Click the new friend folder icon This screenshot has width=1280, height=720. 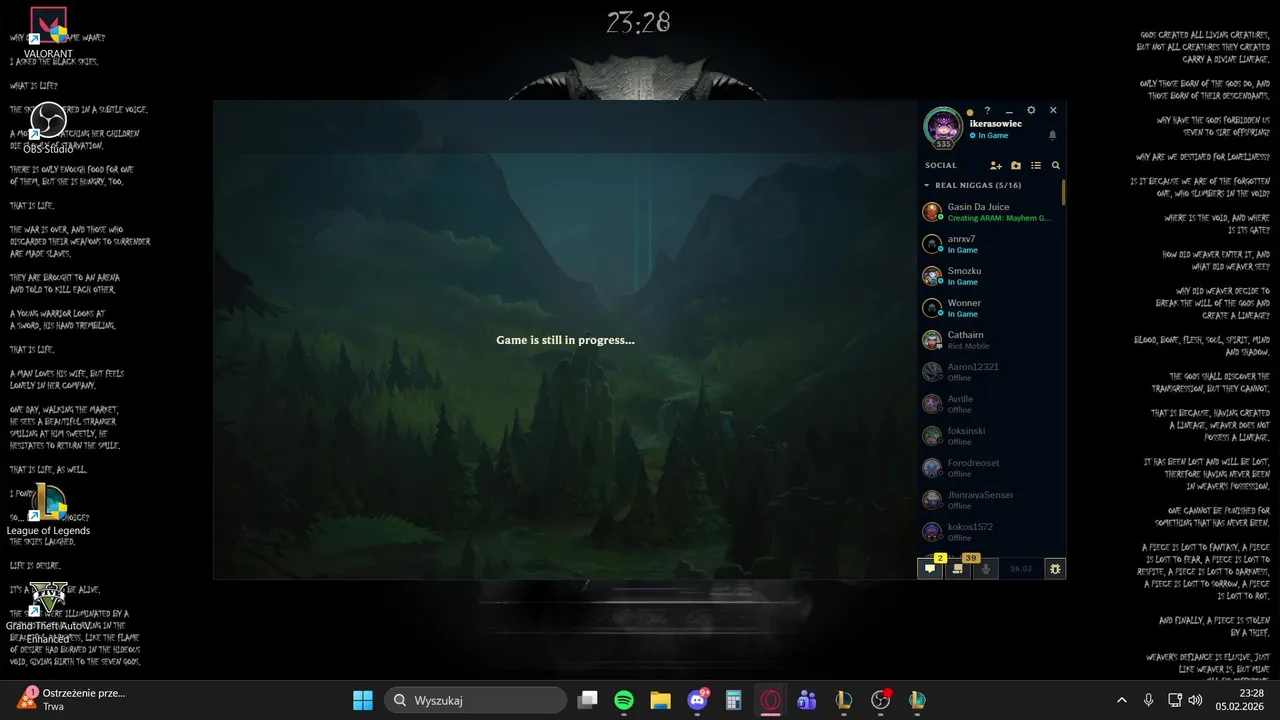1016,165
